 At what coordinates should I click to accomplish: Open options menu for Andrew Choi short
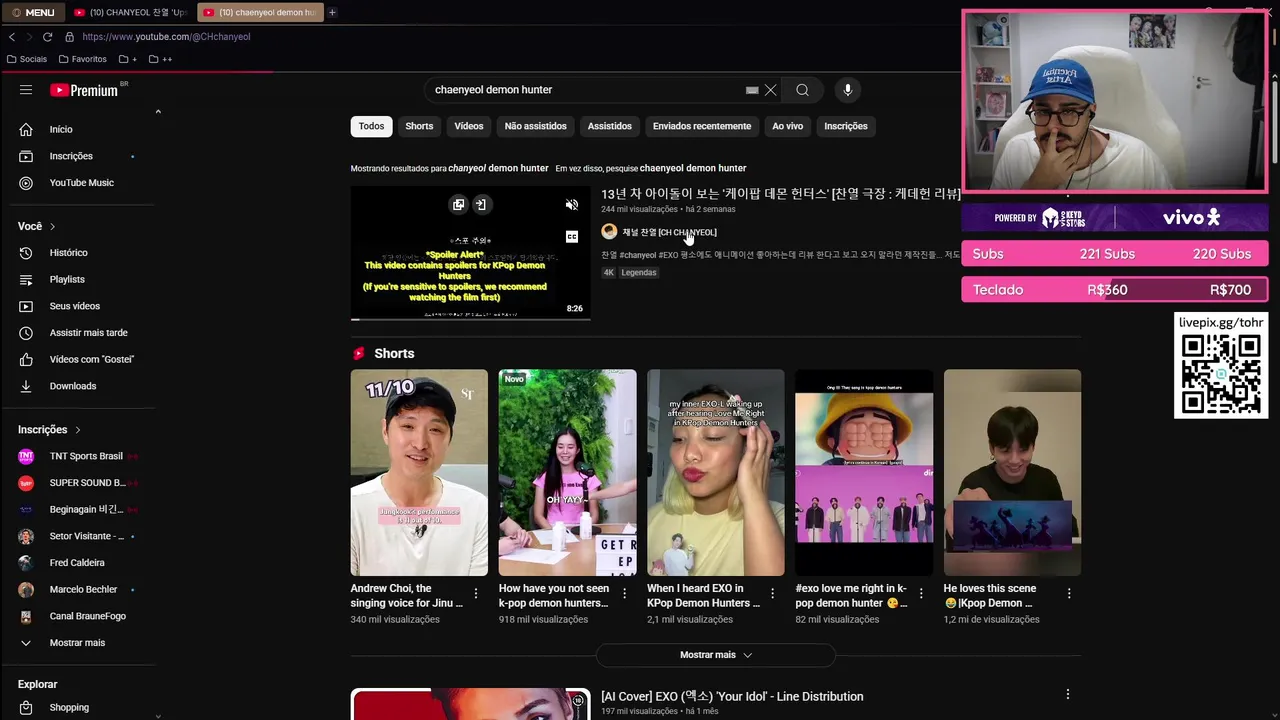476,594
